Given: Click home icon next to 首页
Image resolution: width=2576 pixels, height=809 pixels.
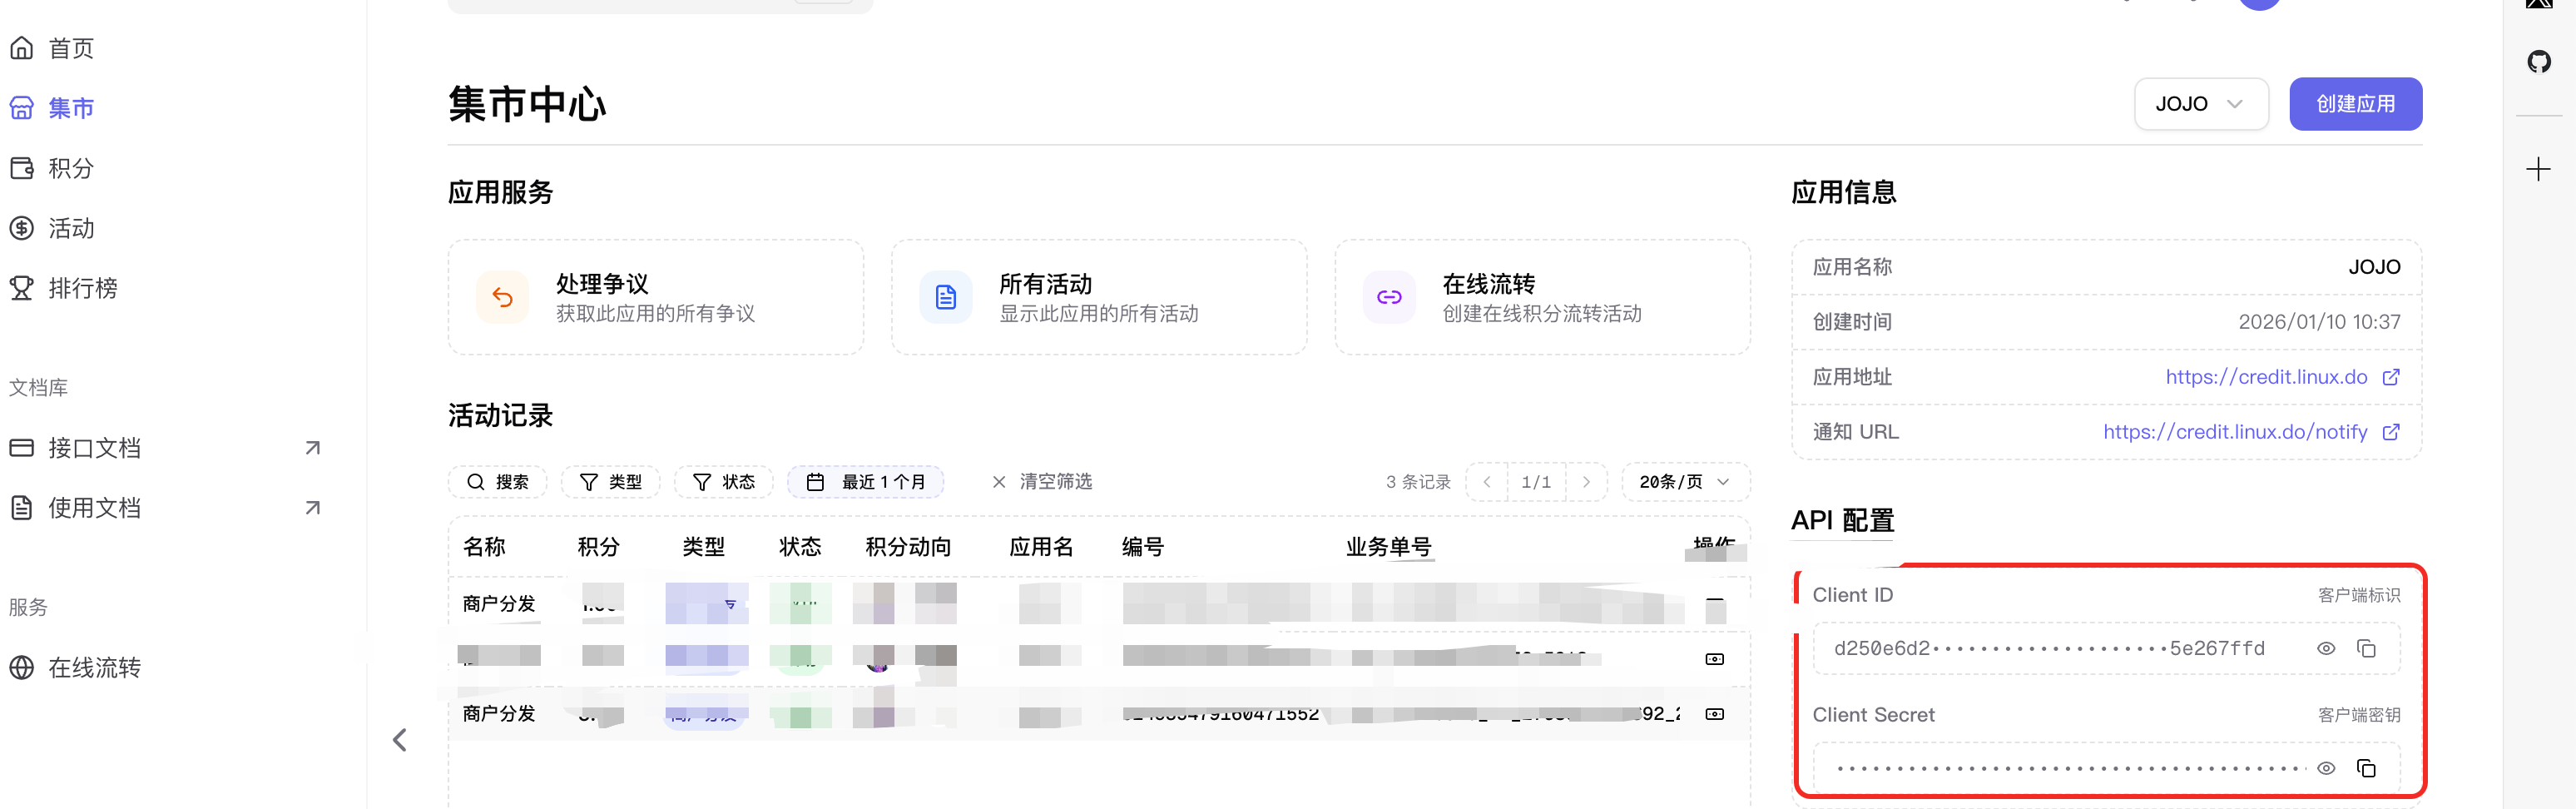Looking at the screenshot, I should (22, 48).
